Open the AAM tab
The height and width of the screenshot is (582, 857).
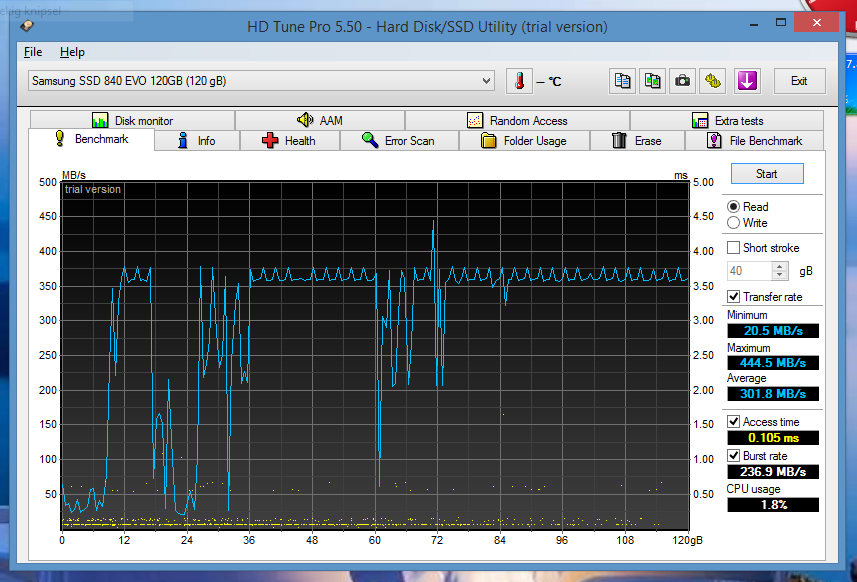(320, 120)
